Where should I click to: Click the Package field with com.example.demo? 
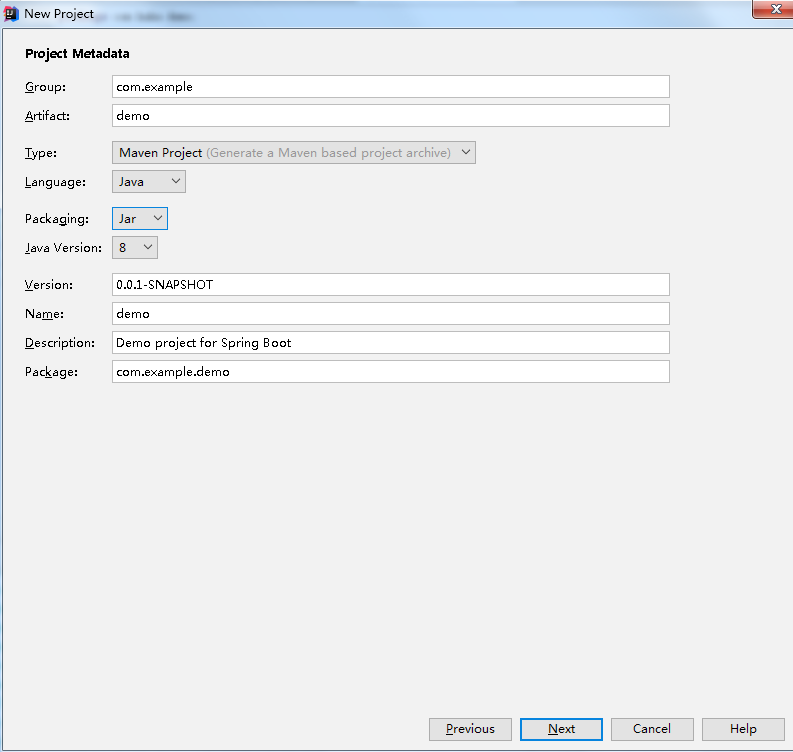coord(390,371)
